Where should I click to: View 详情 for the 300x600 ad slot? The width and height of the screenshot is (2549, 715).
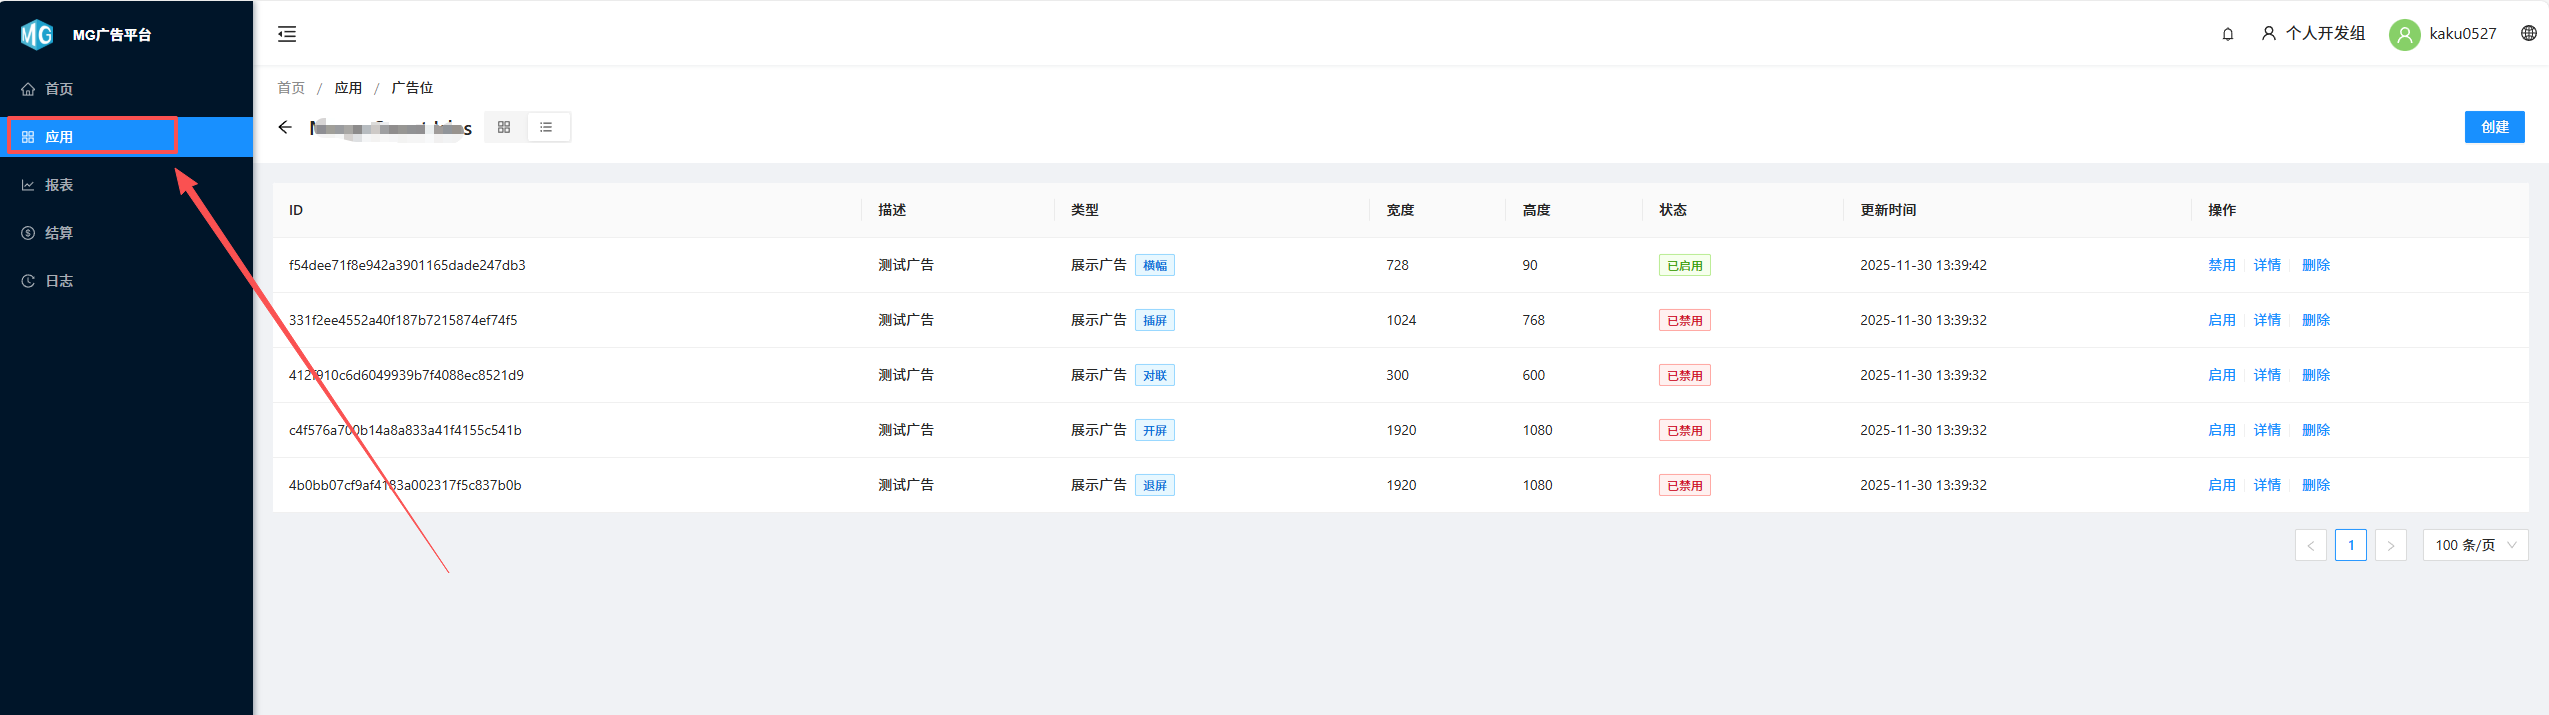point(2267,375)
